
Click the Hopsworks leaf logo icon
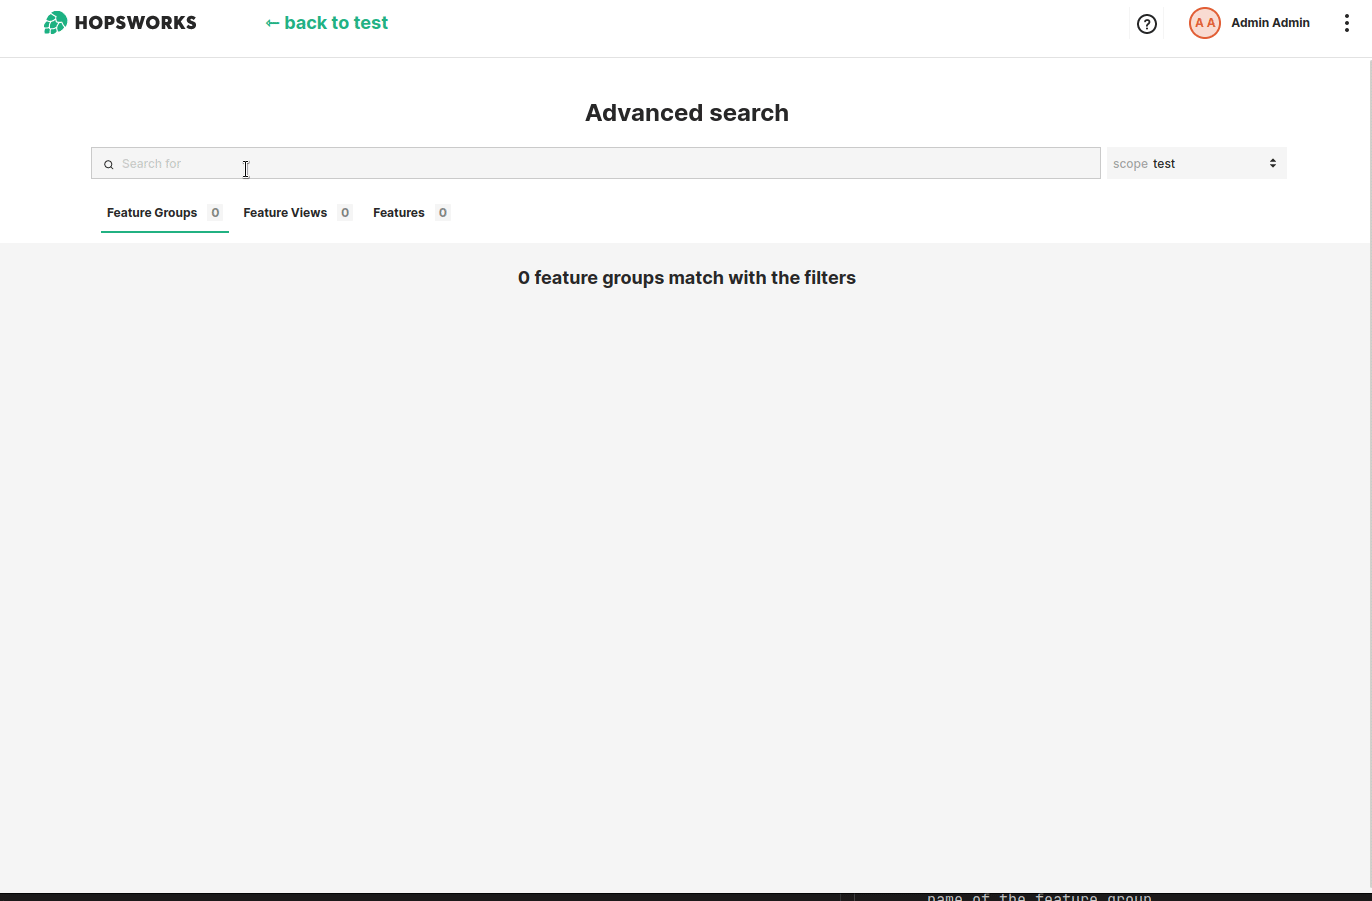[x=55, y=22]
